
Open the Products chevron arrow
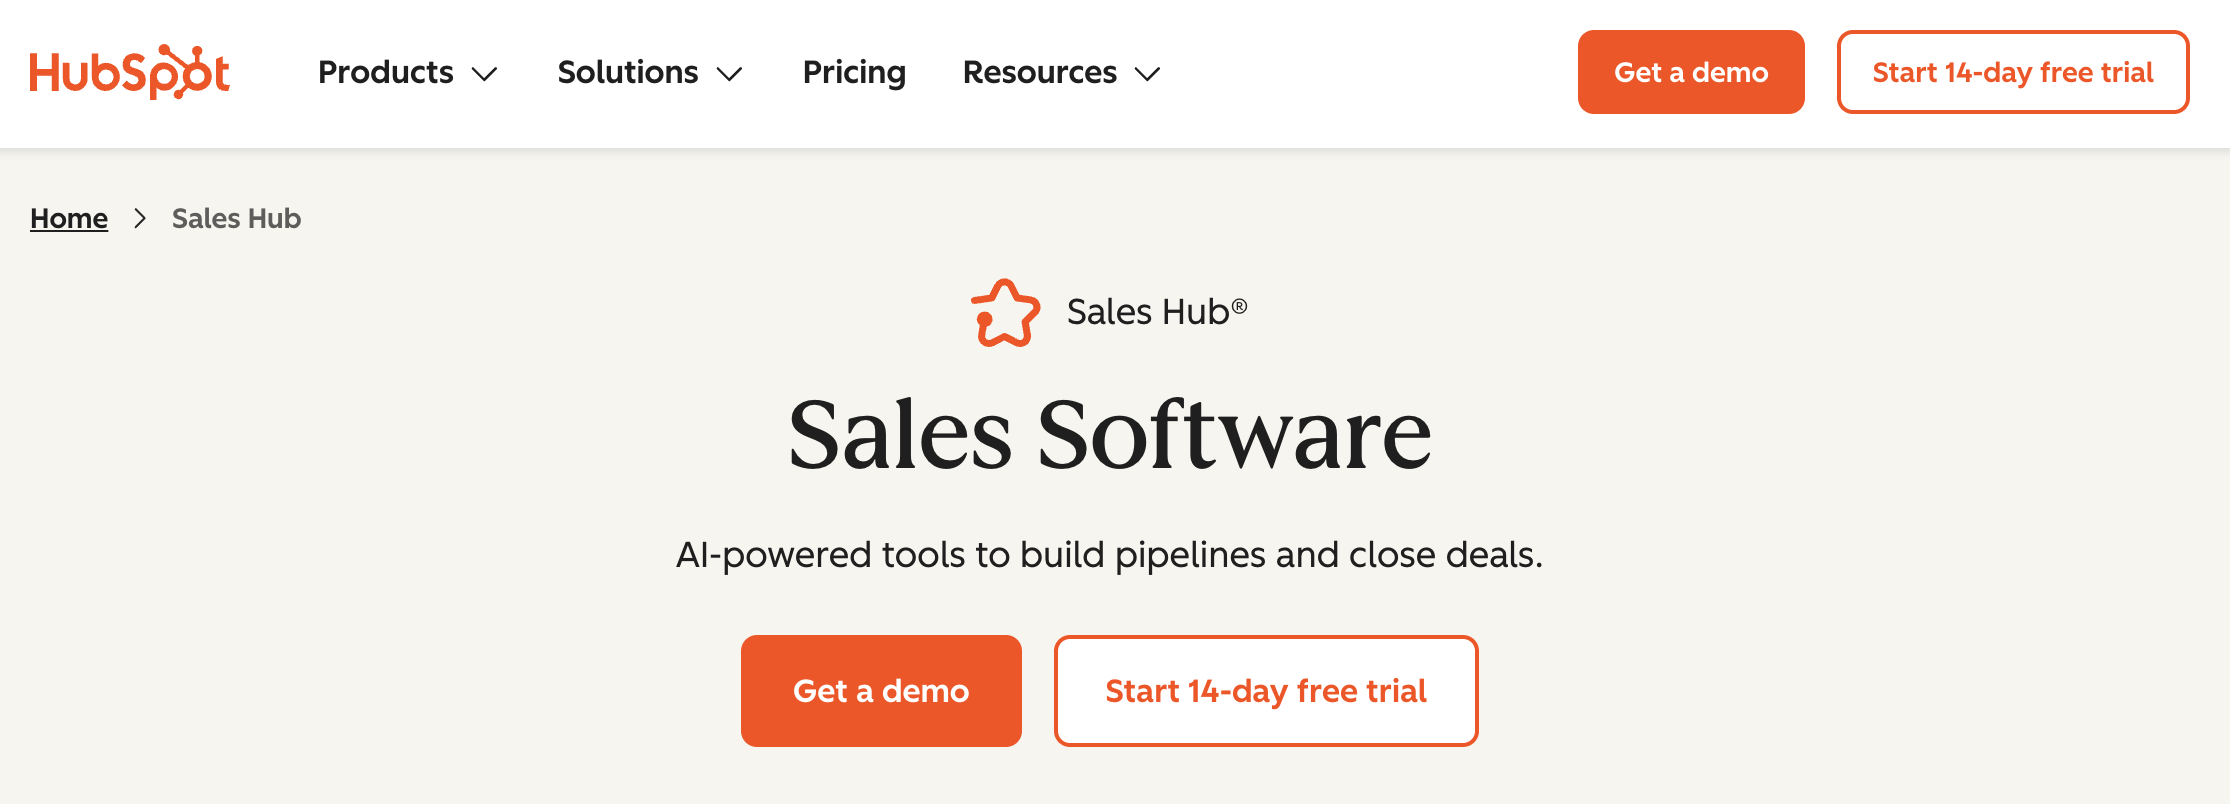click(486, 74)
